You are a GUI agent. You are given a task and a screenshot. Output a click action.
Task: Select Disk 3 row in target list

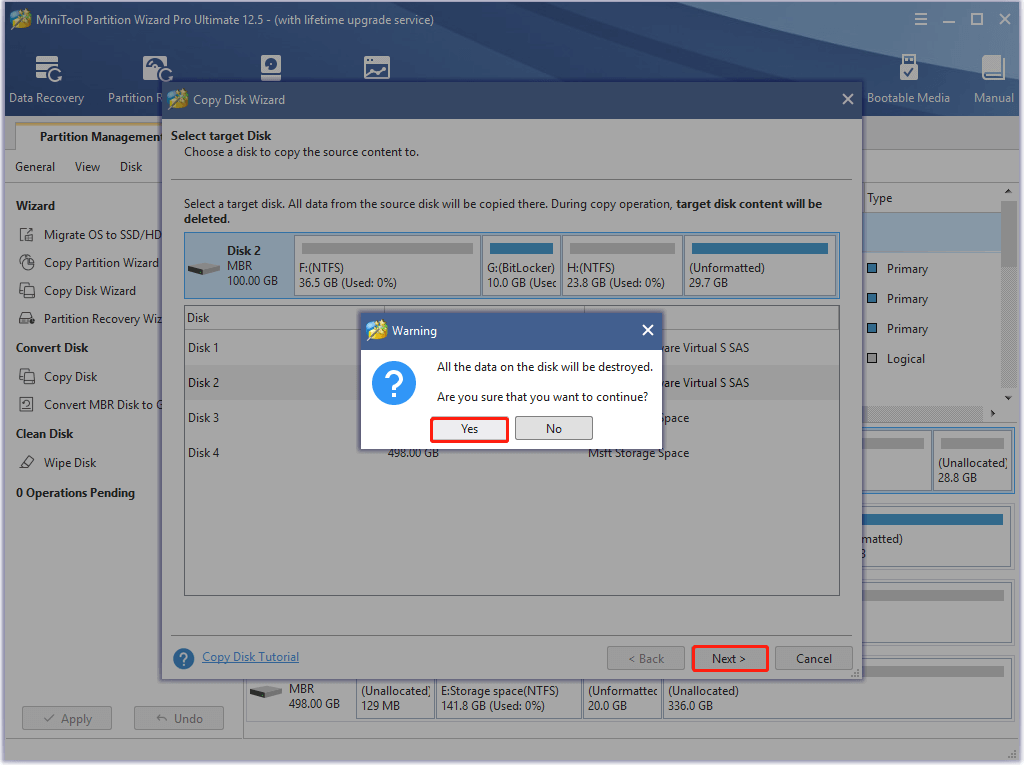click(x=511, y=418)
